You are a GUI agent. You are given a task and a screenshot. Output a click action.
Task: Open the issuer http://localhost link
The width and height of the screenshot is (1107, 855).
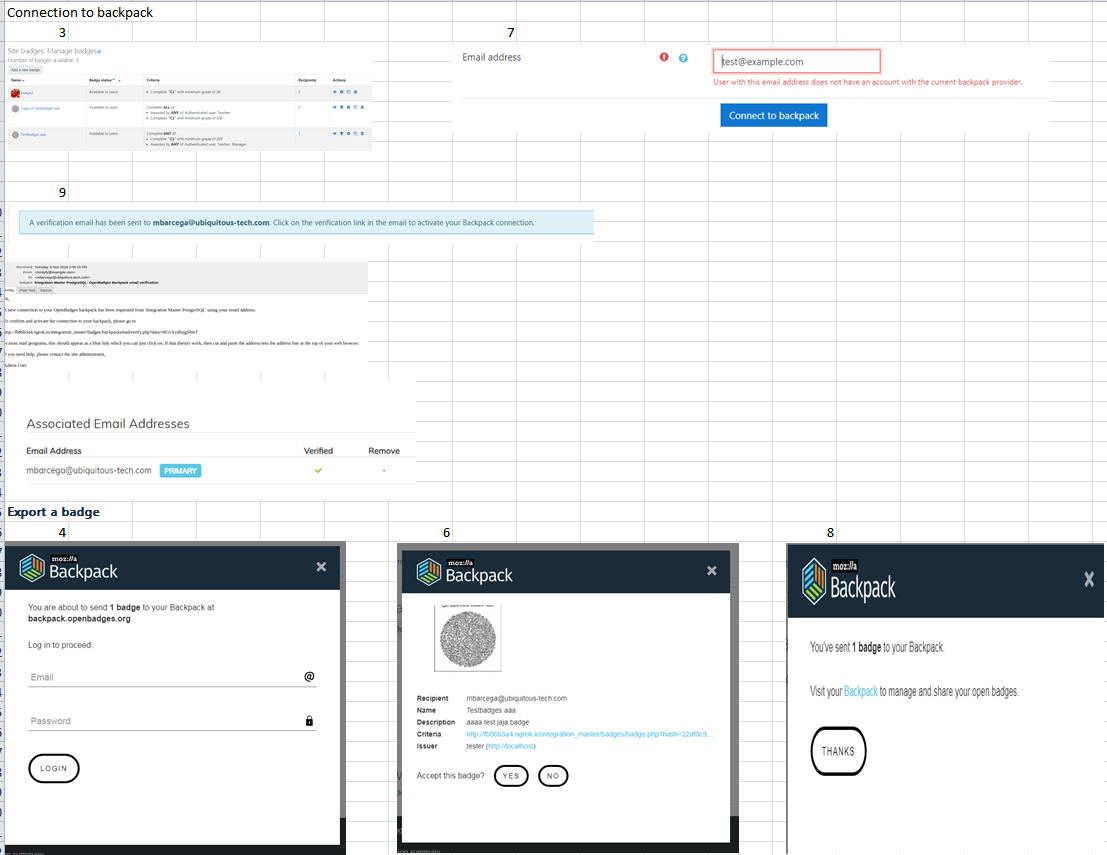click(510, 746)
